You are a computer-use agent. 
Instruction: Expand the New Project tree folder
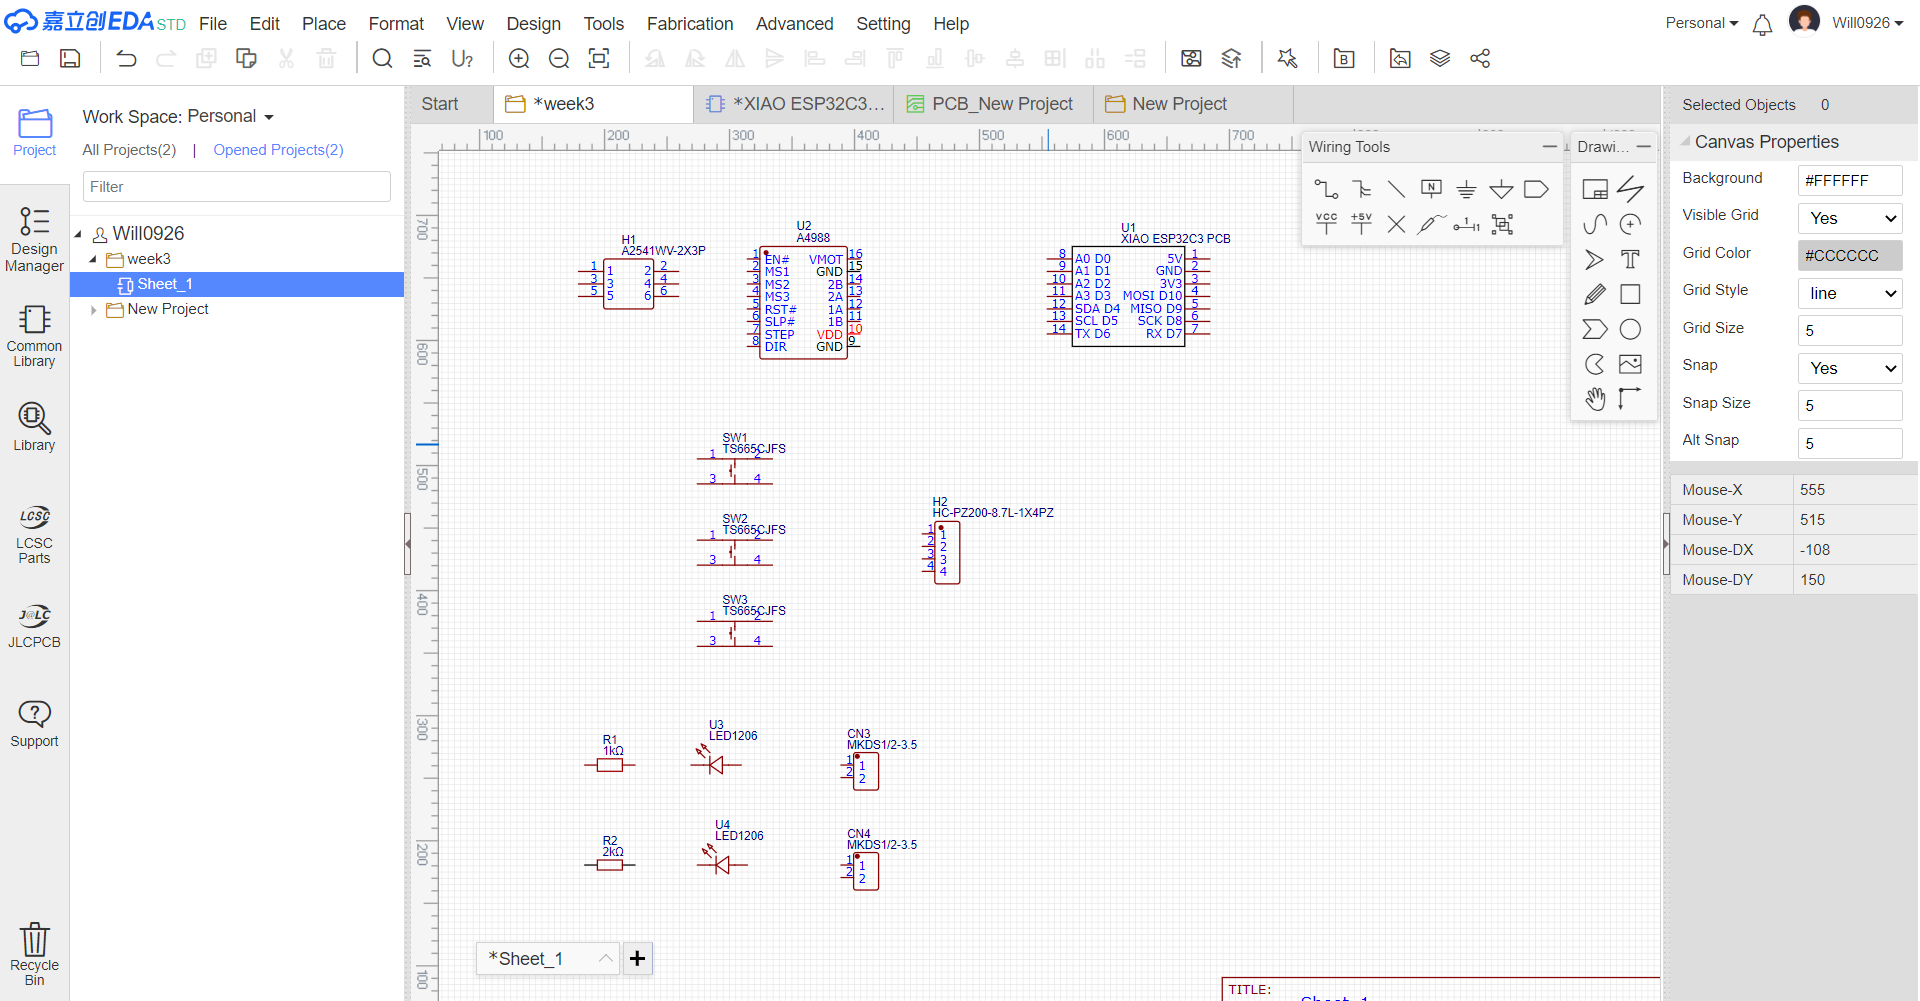[94, 310]
